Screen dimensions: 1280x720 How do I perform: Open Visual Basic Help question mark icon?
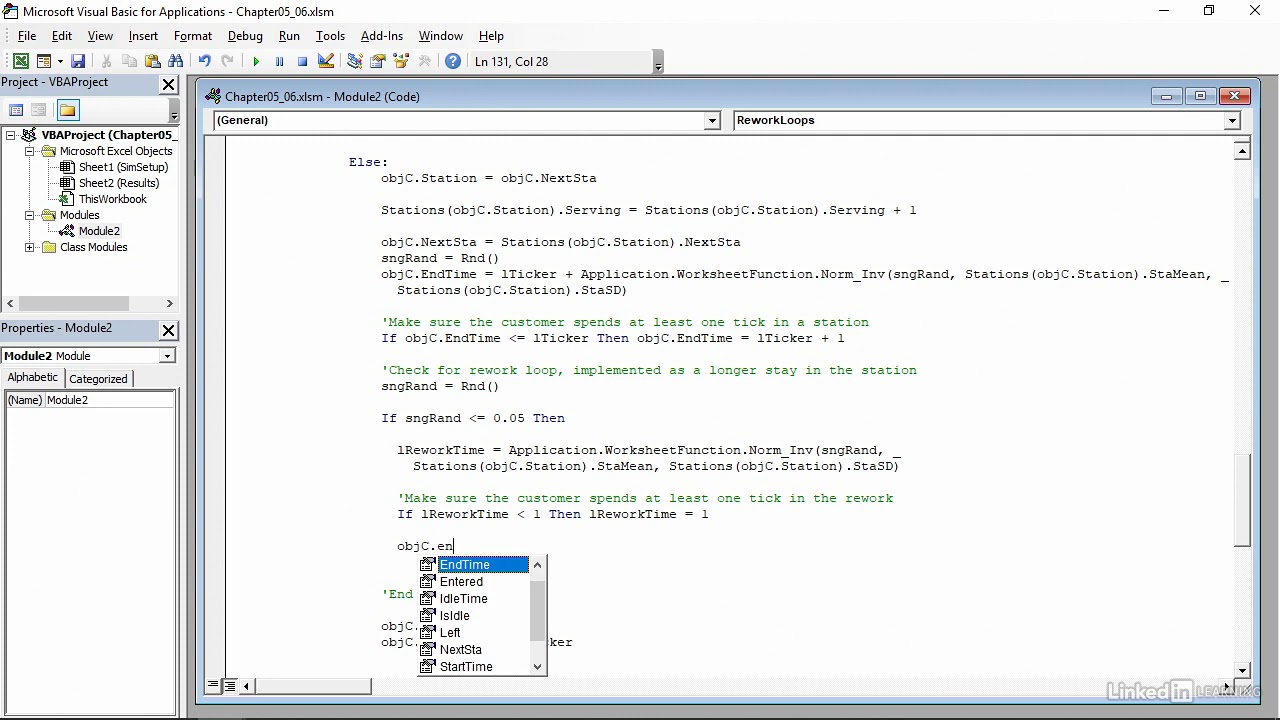tap(453, 61)
